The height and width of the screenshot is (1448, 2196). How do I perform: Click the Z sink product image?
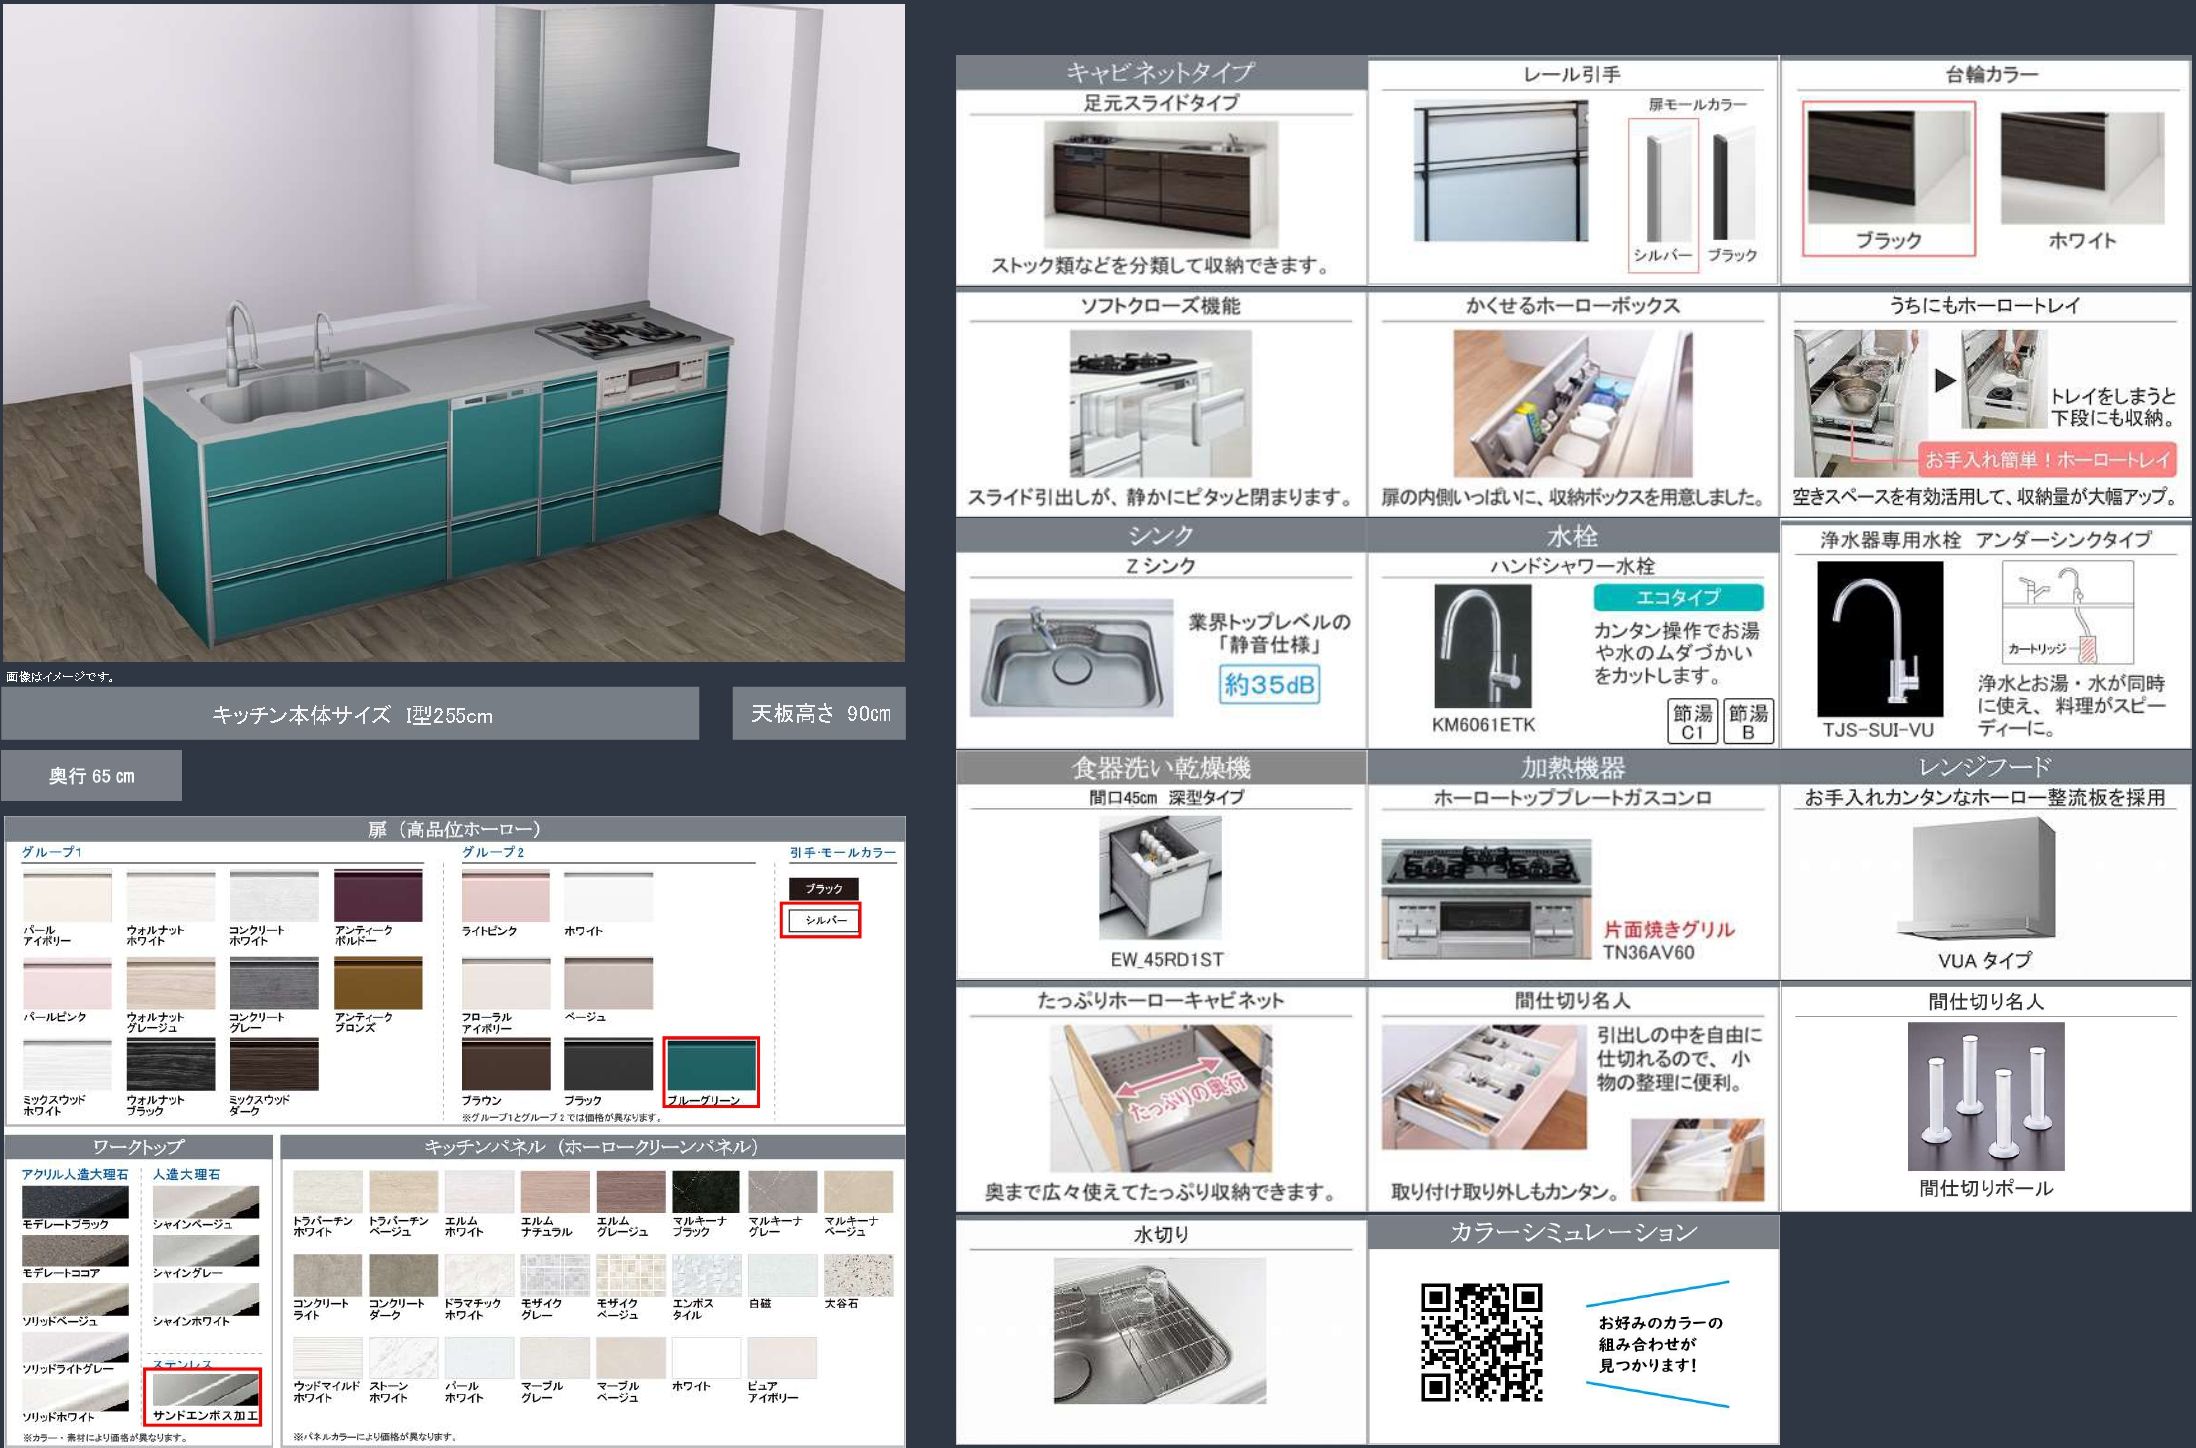1071,657
